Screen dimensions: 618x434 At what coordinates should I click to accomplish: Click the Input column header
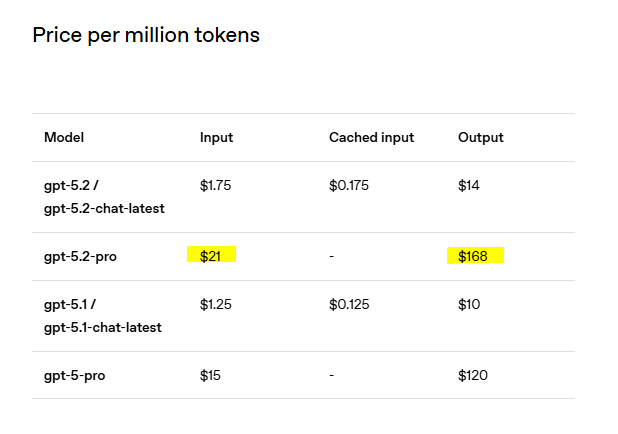click(x=216, y=137)
